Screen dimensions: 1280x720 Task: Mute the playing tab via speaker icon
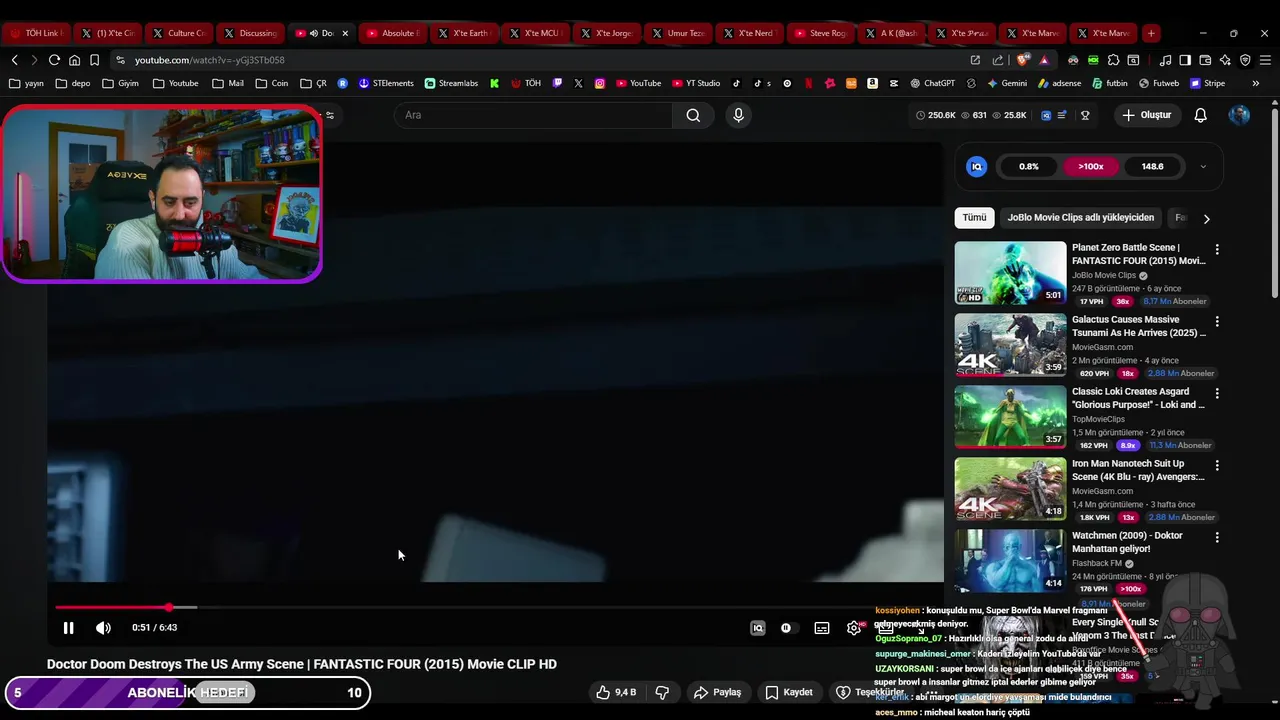tap(314, 33)
